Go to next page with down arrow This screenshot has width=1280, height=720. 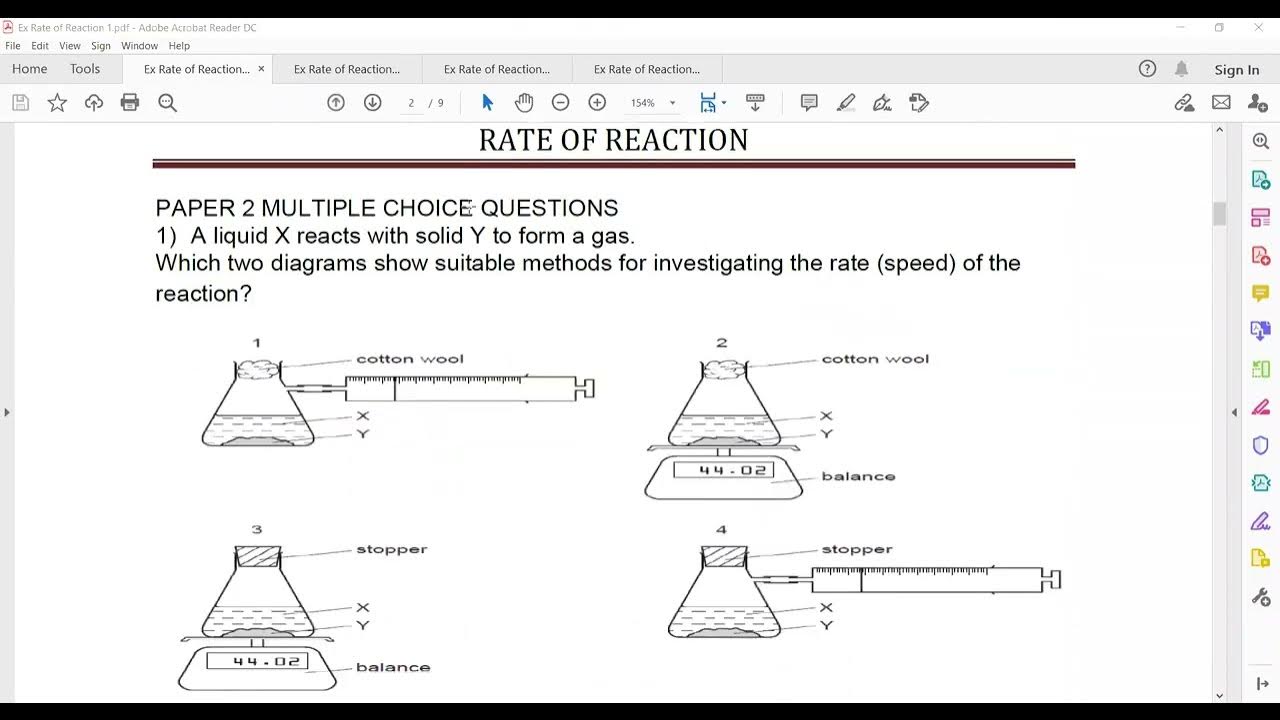point(373,102)
